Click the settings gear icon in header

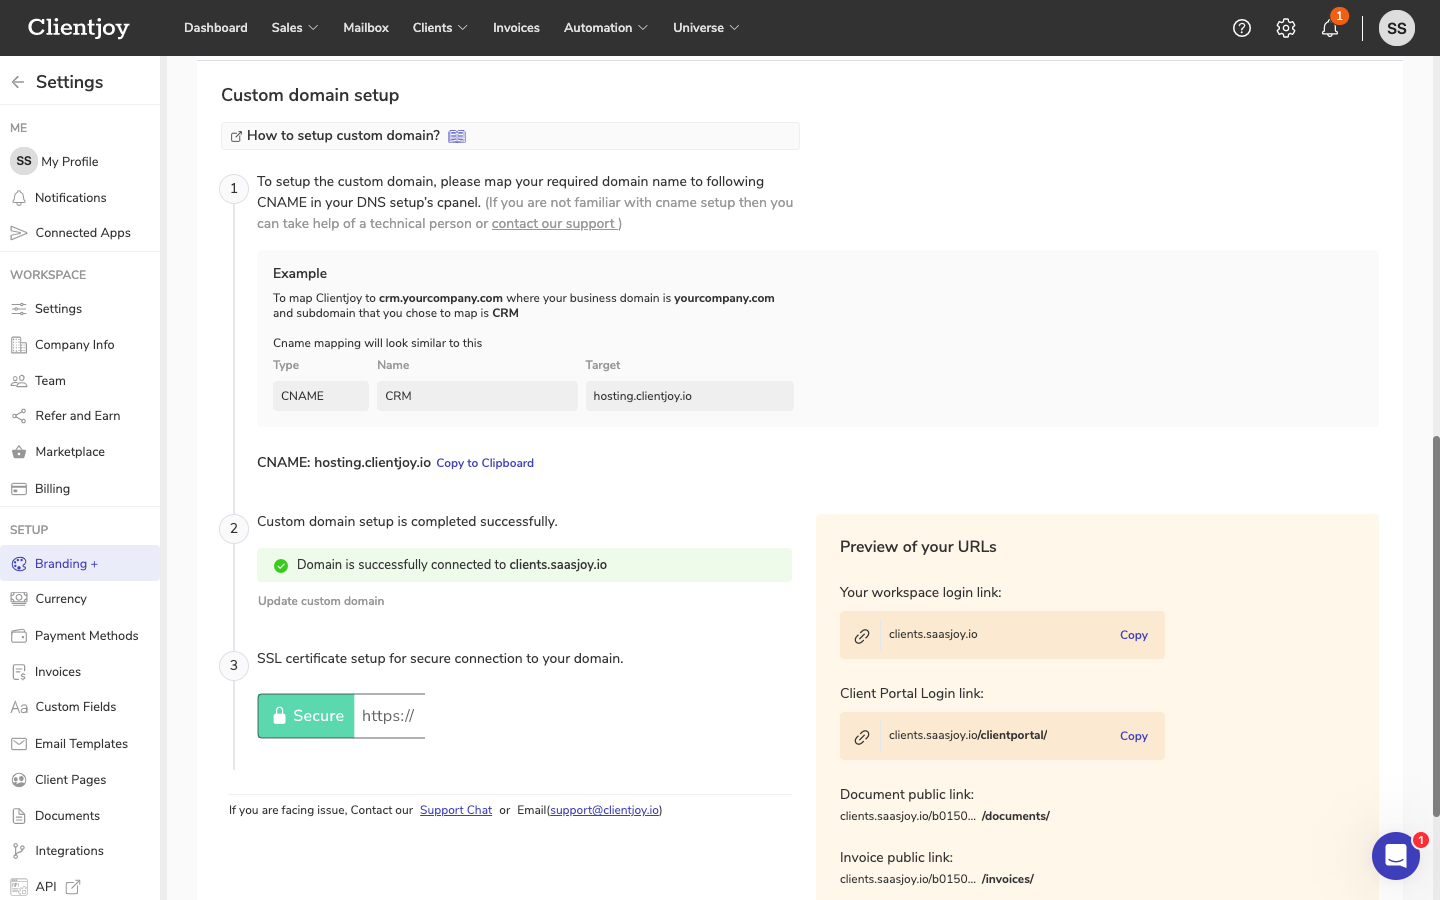tap(1285, 27)
